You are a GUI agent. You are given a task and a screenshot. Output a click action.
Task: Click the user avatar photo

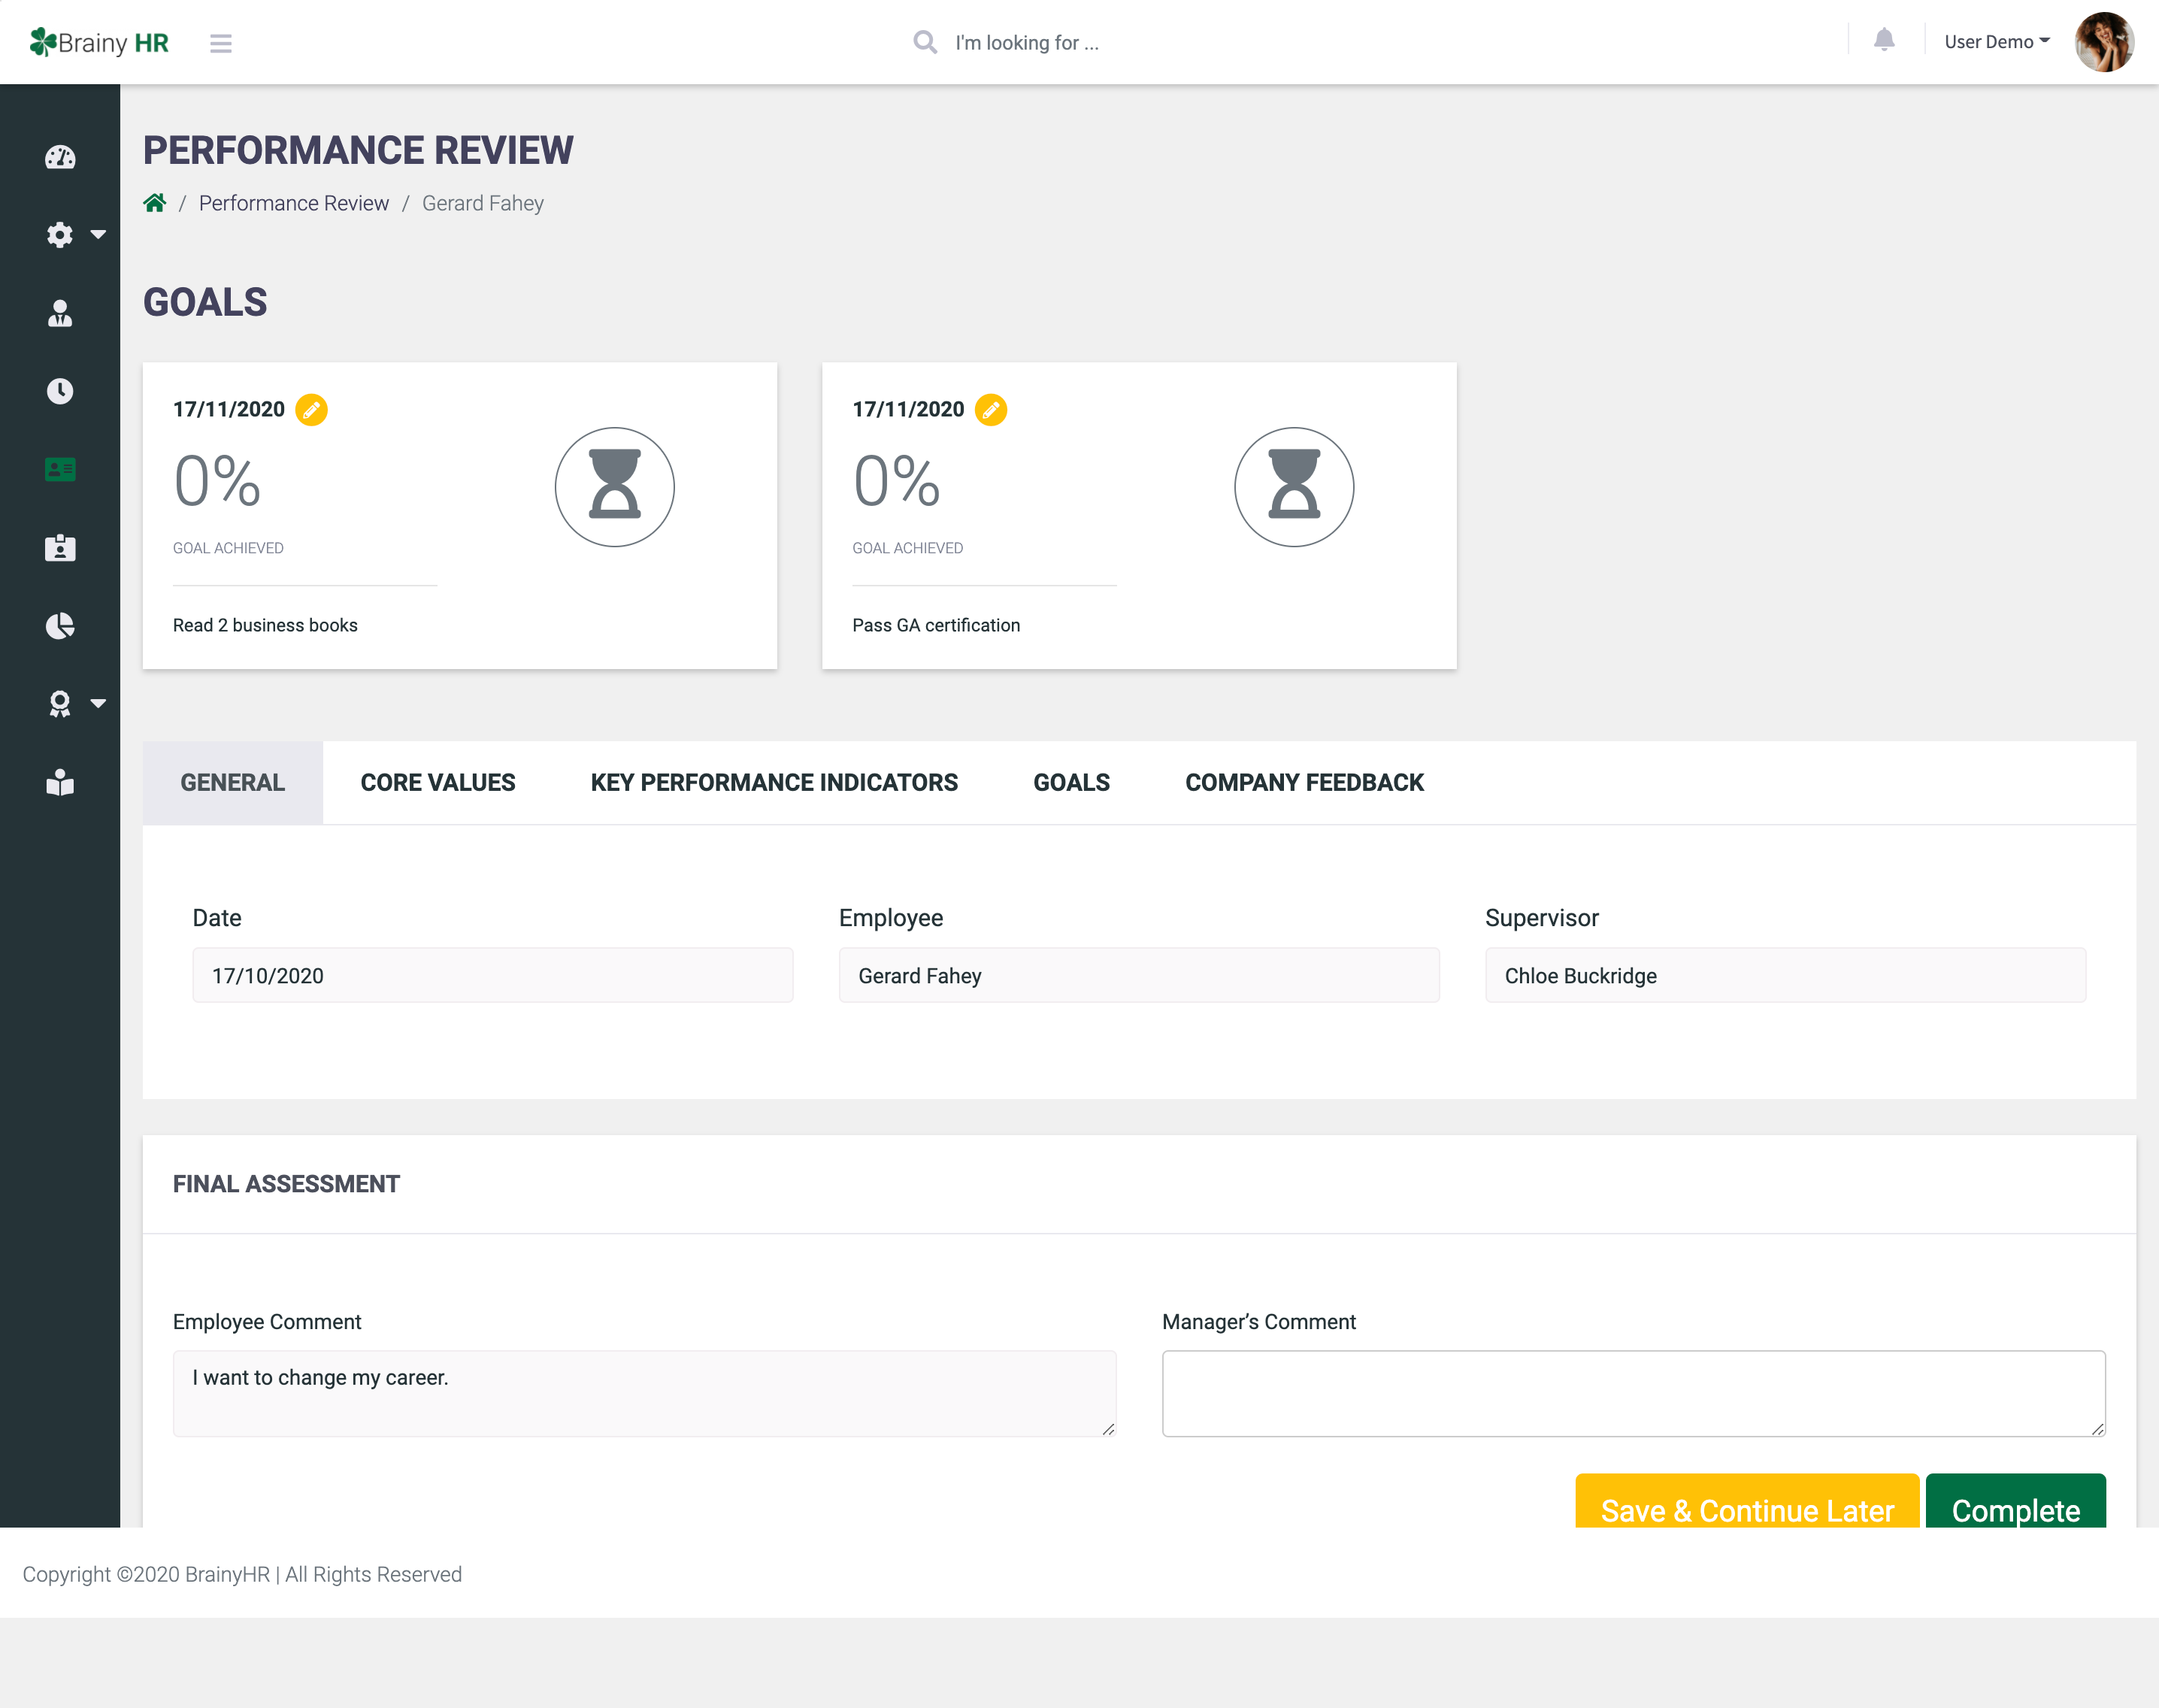pos(2104,42)
